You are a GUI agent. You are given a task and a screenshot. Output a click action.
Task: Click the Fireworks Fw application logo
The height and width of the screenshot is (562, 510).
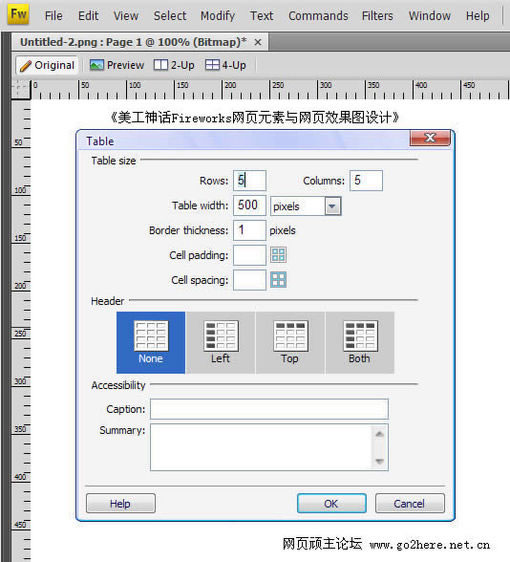tap(18, 15)
